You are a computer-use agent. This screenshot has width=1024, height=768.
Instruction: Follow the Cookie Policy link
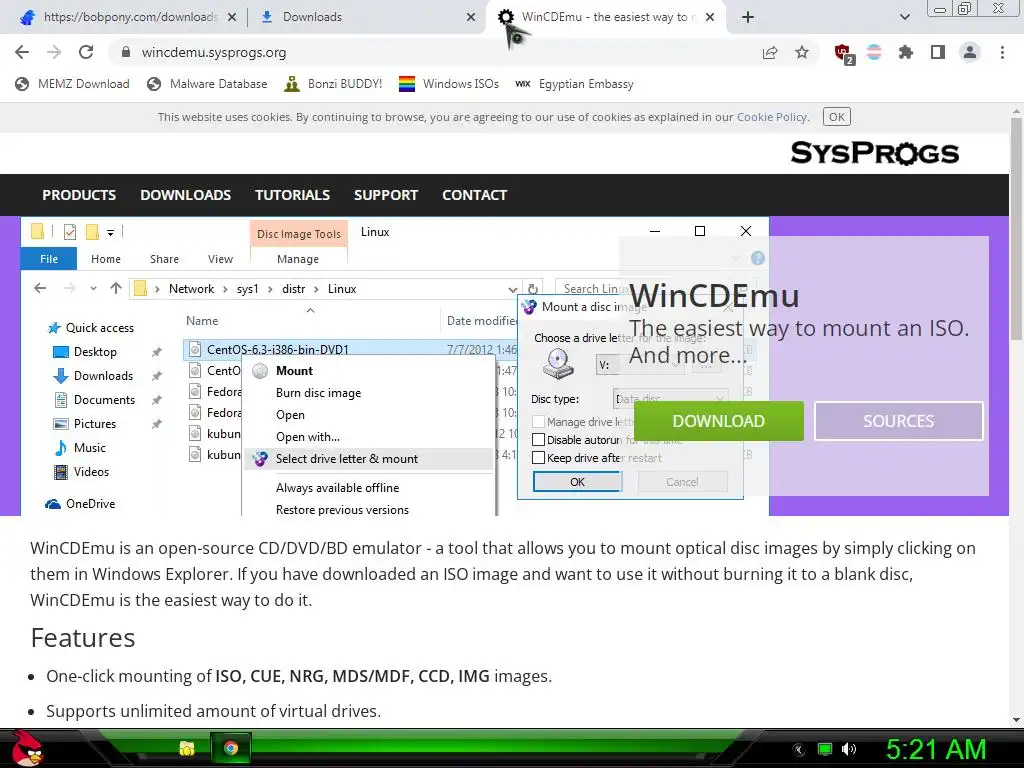(x=772, y=117)
